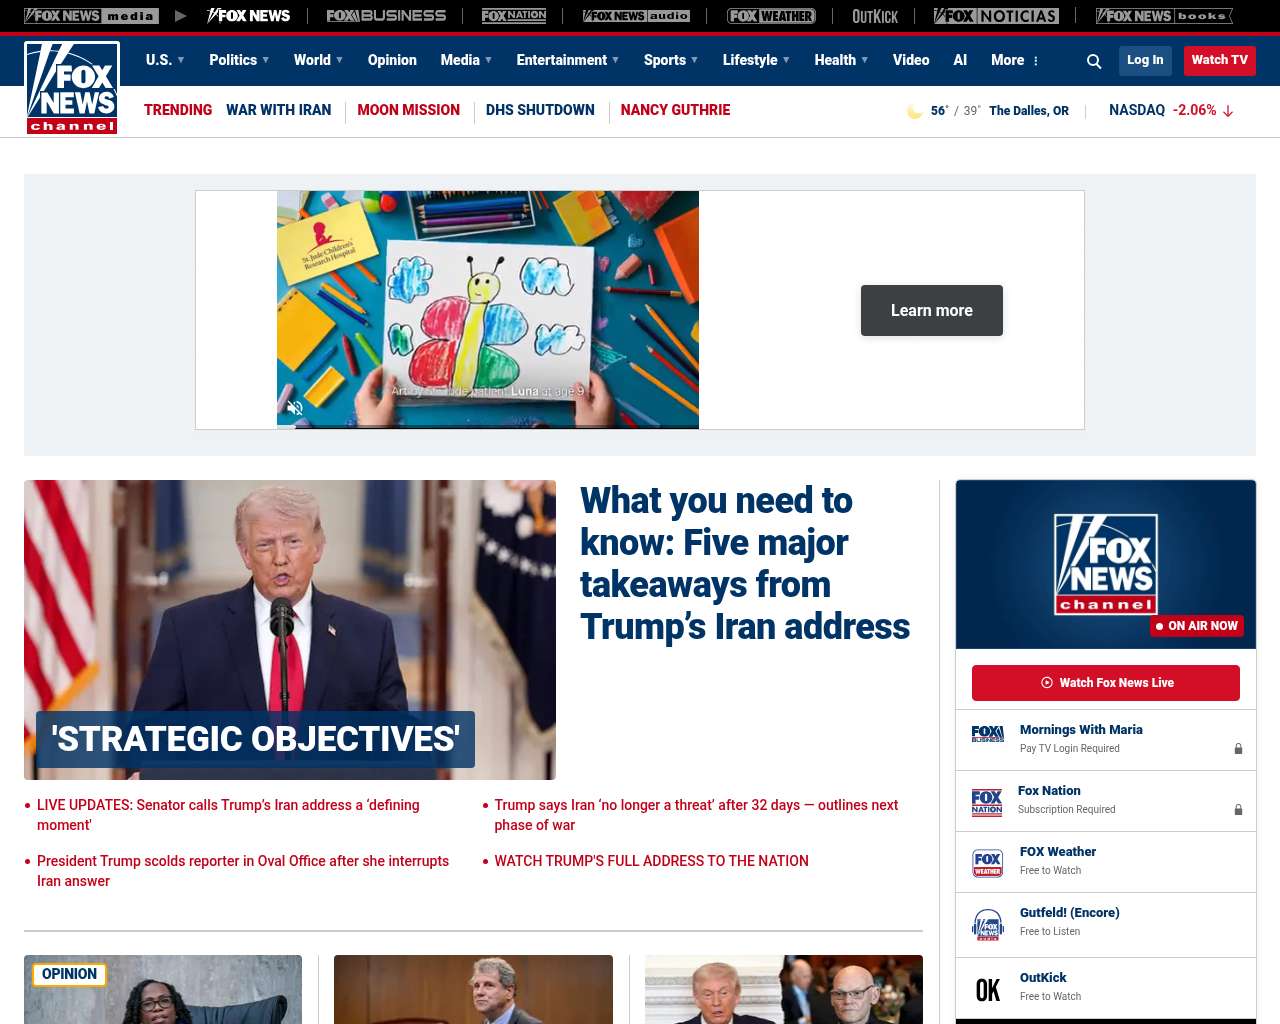Screen dimensions: 1280x1024
Task: Click the Fox News Channel ON AIR NOW banner
Action: click(x=1106, y=564)
